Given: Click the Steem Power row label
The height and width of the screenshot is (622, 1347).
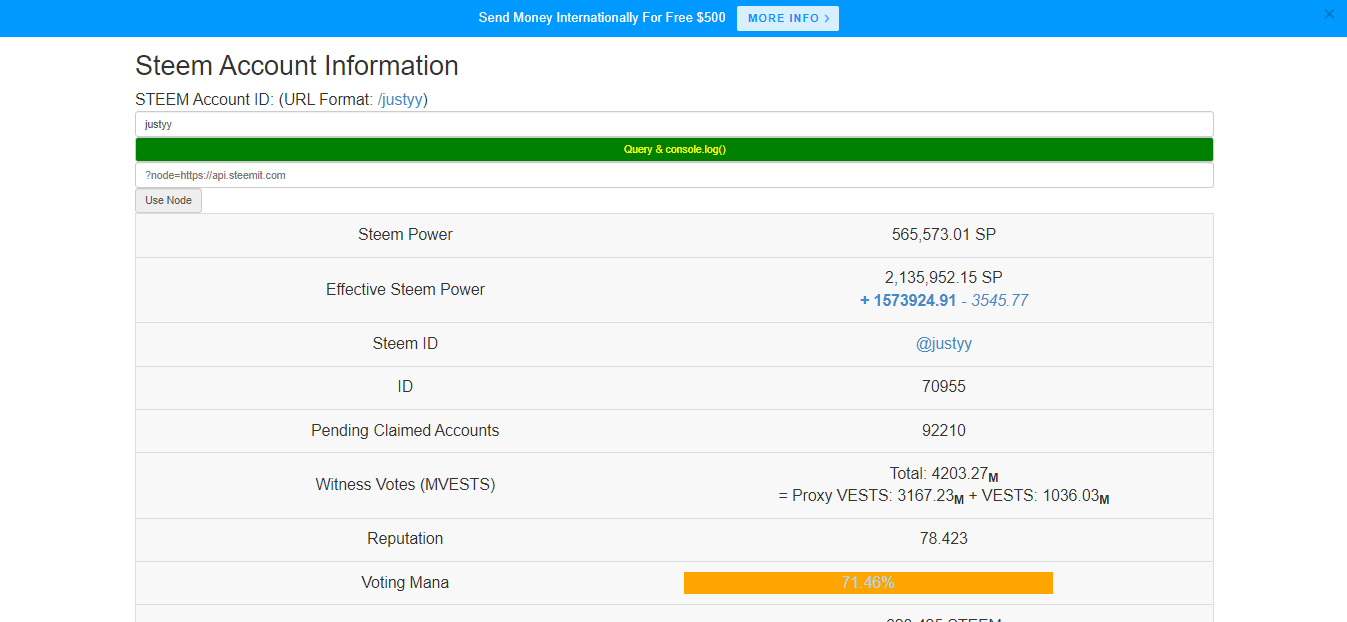Looking at the screenshot, I should (405, 235).
